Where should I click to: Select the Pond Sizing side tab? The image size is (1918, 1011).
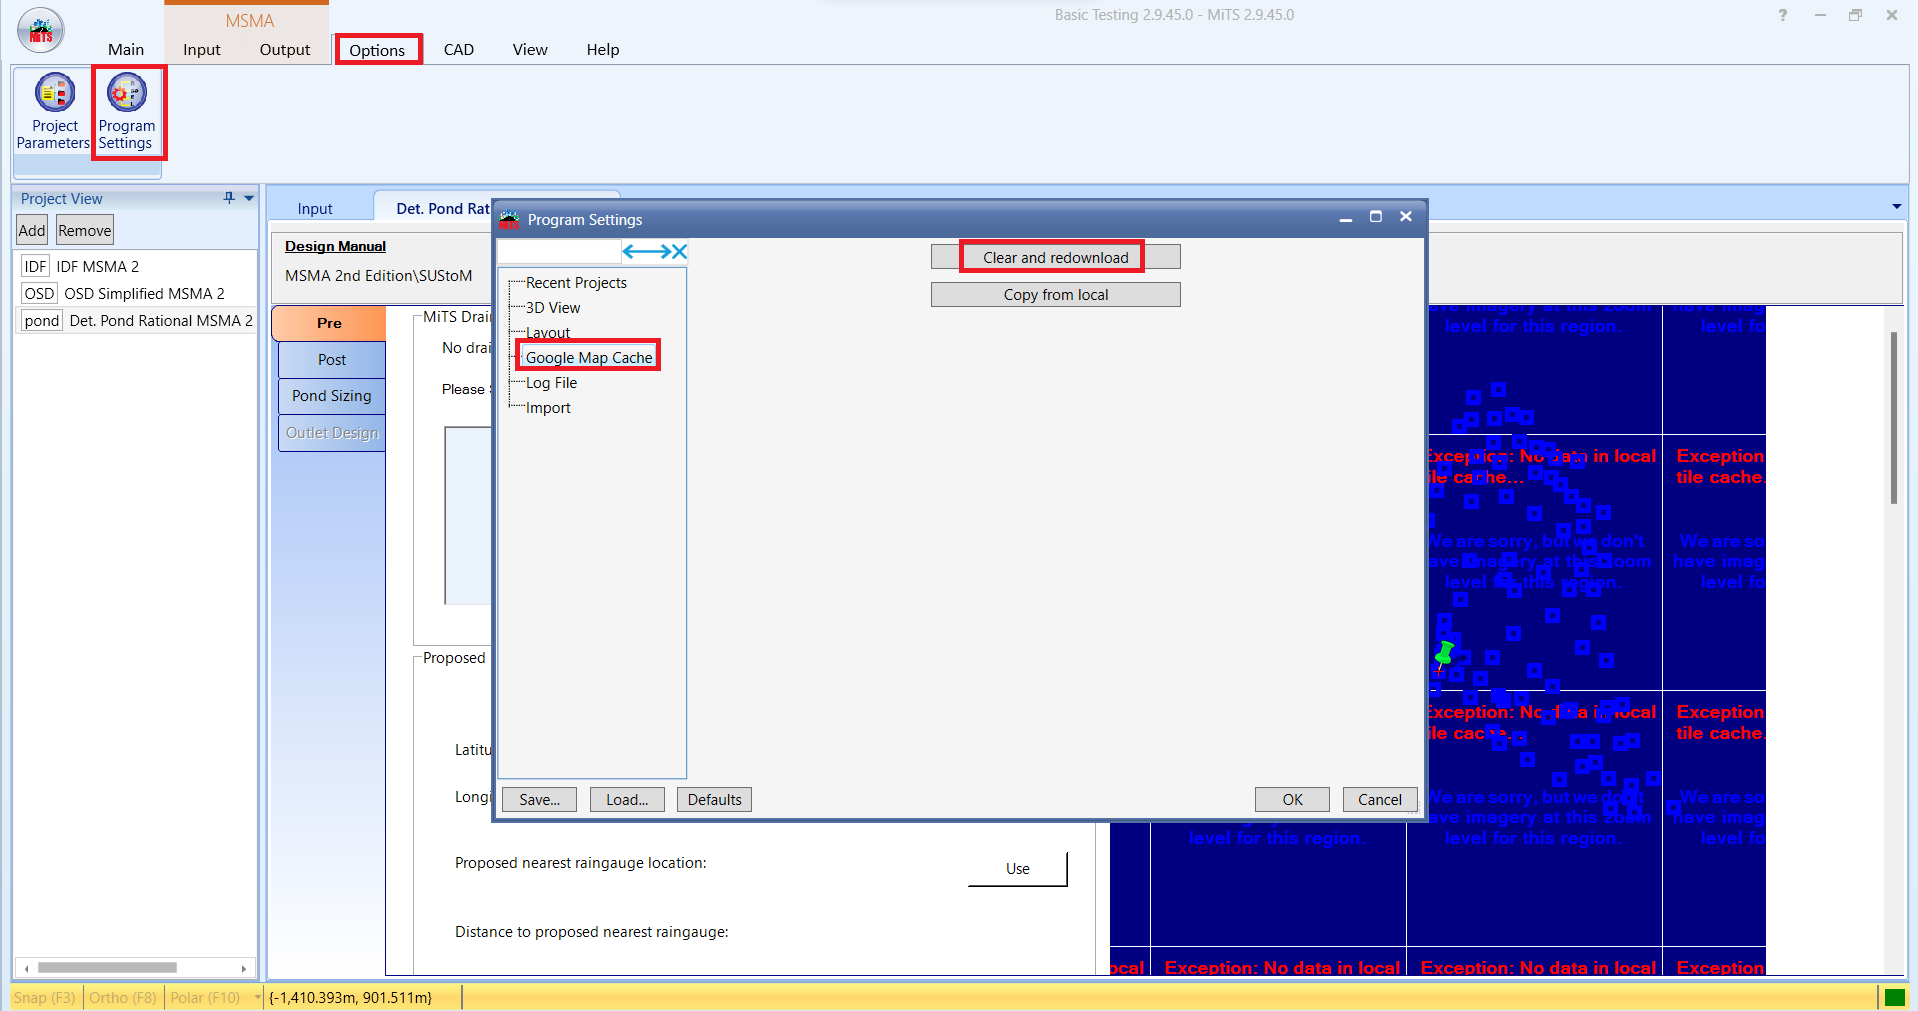pyautogui.click(x=332, y=396)
